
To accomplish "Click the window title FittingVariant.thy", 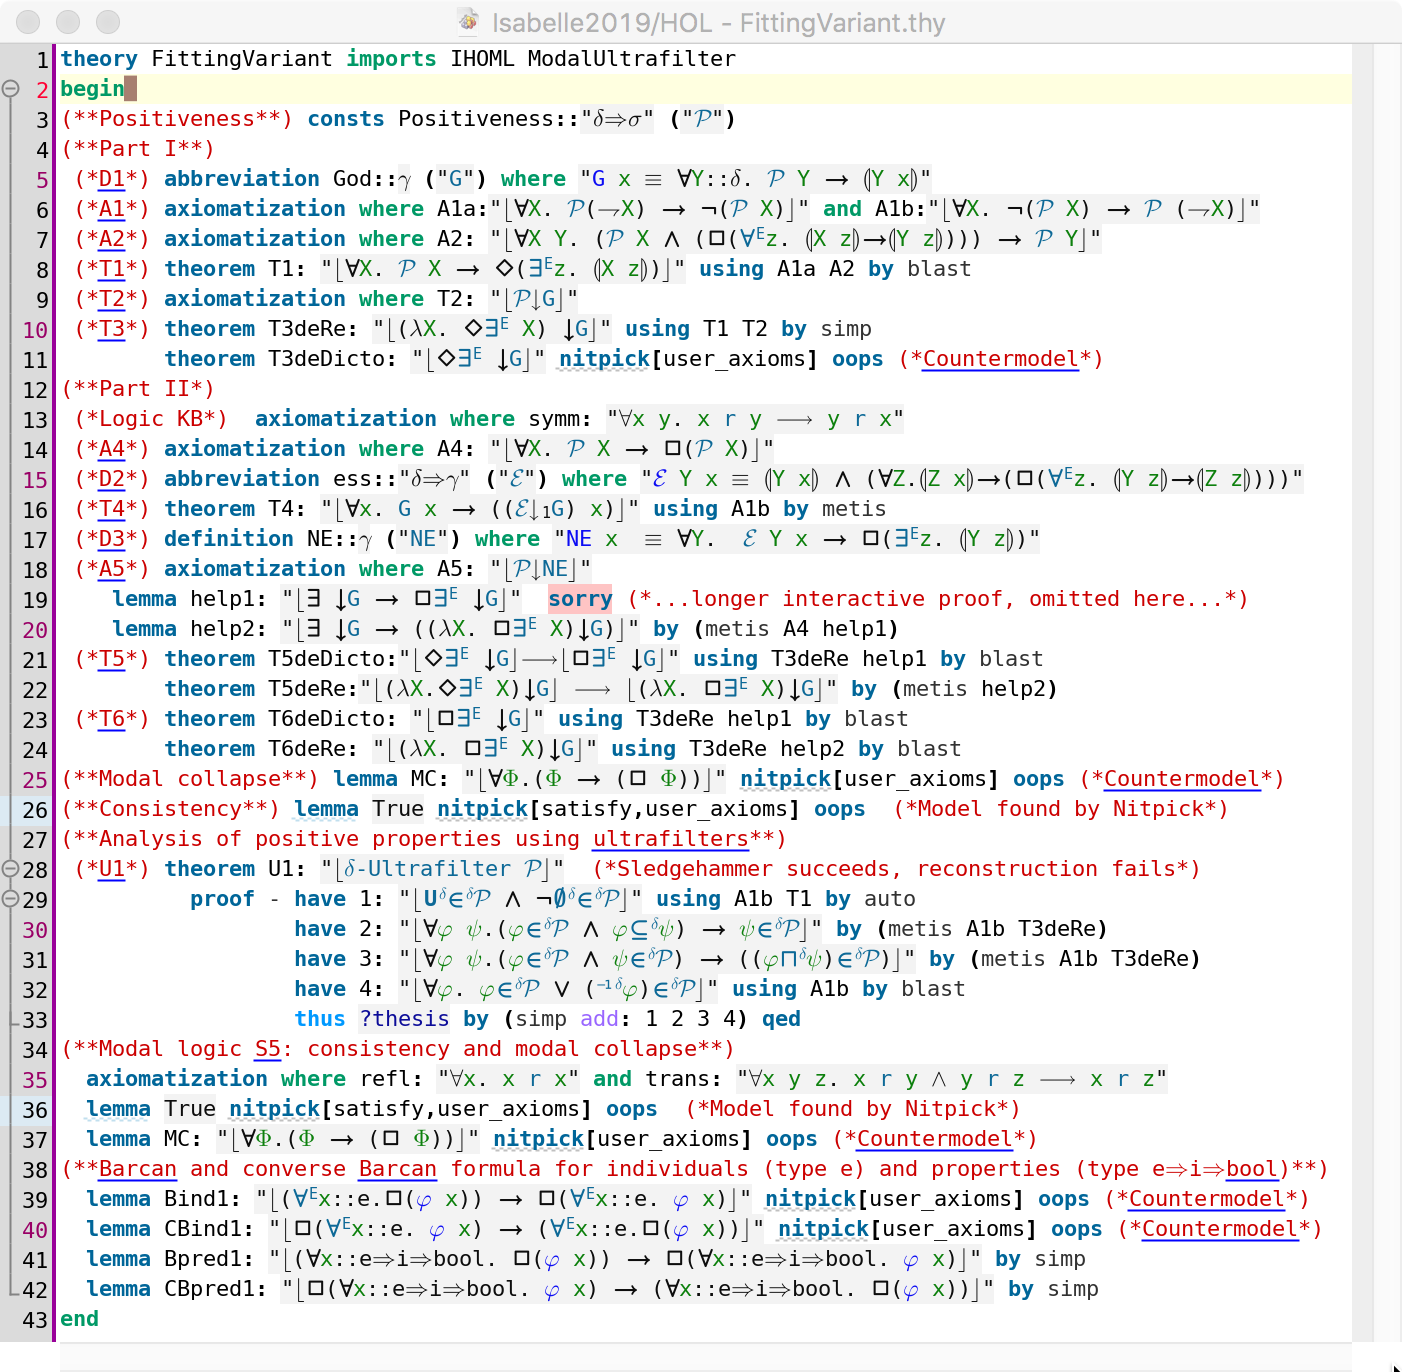I will 718,22.
